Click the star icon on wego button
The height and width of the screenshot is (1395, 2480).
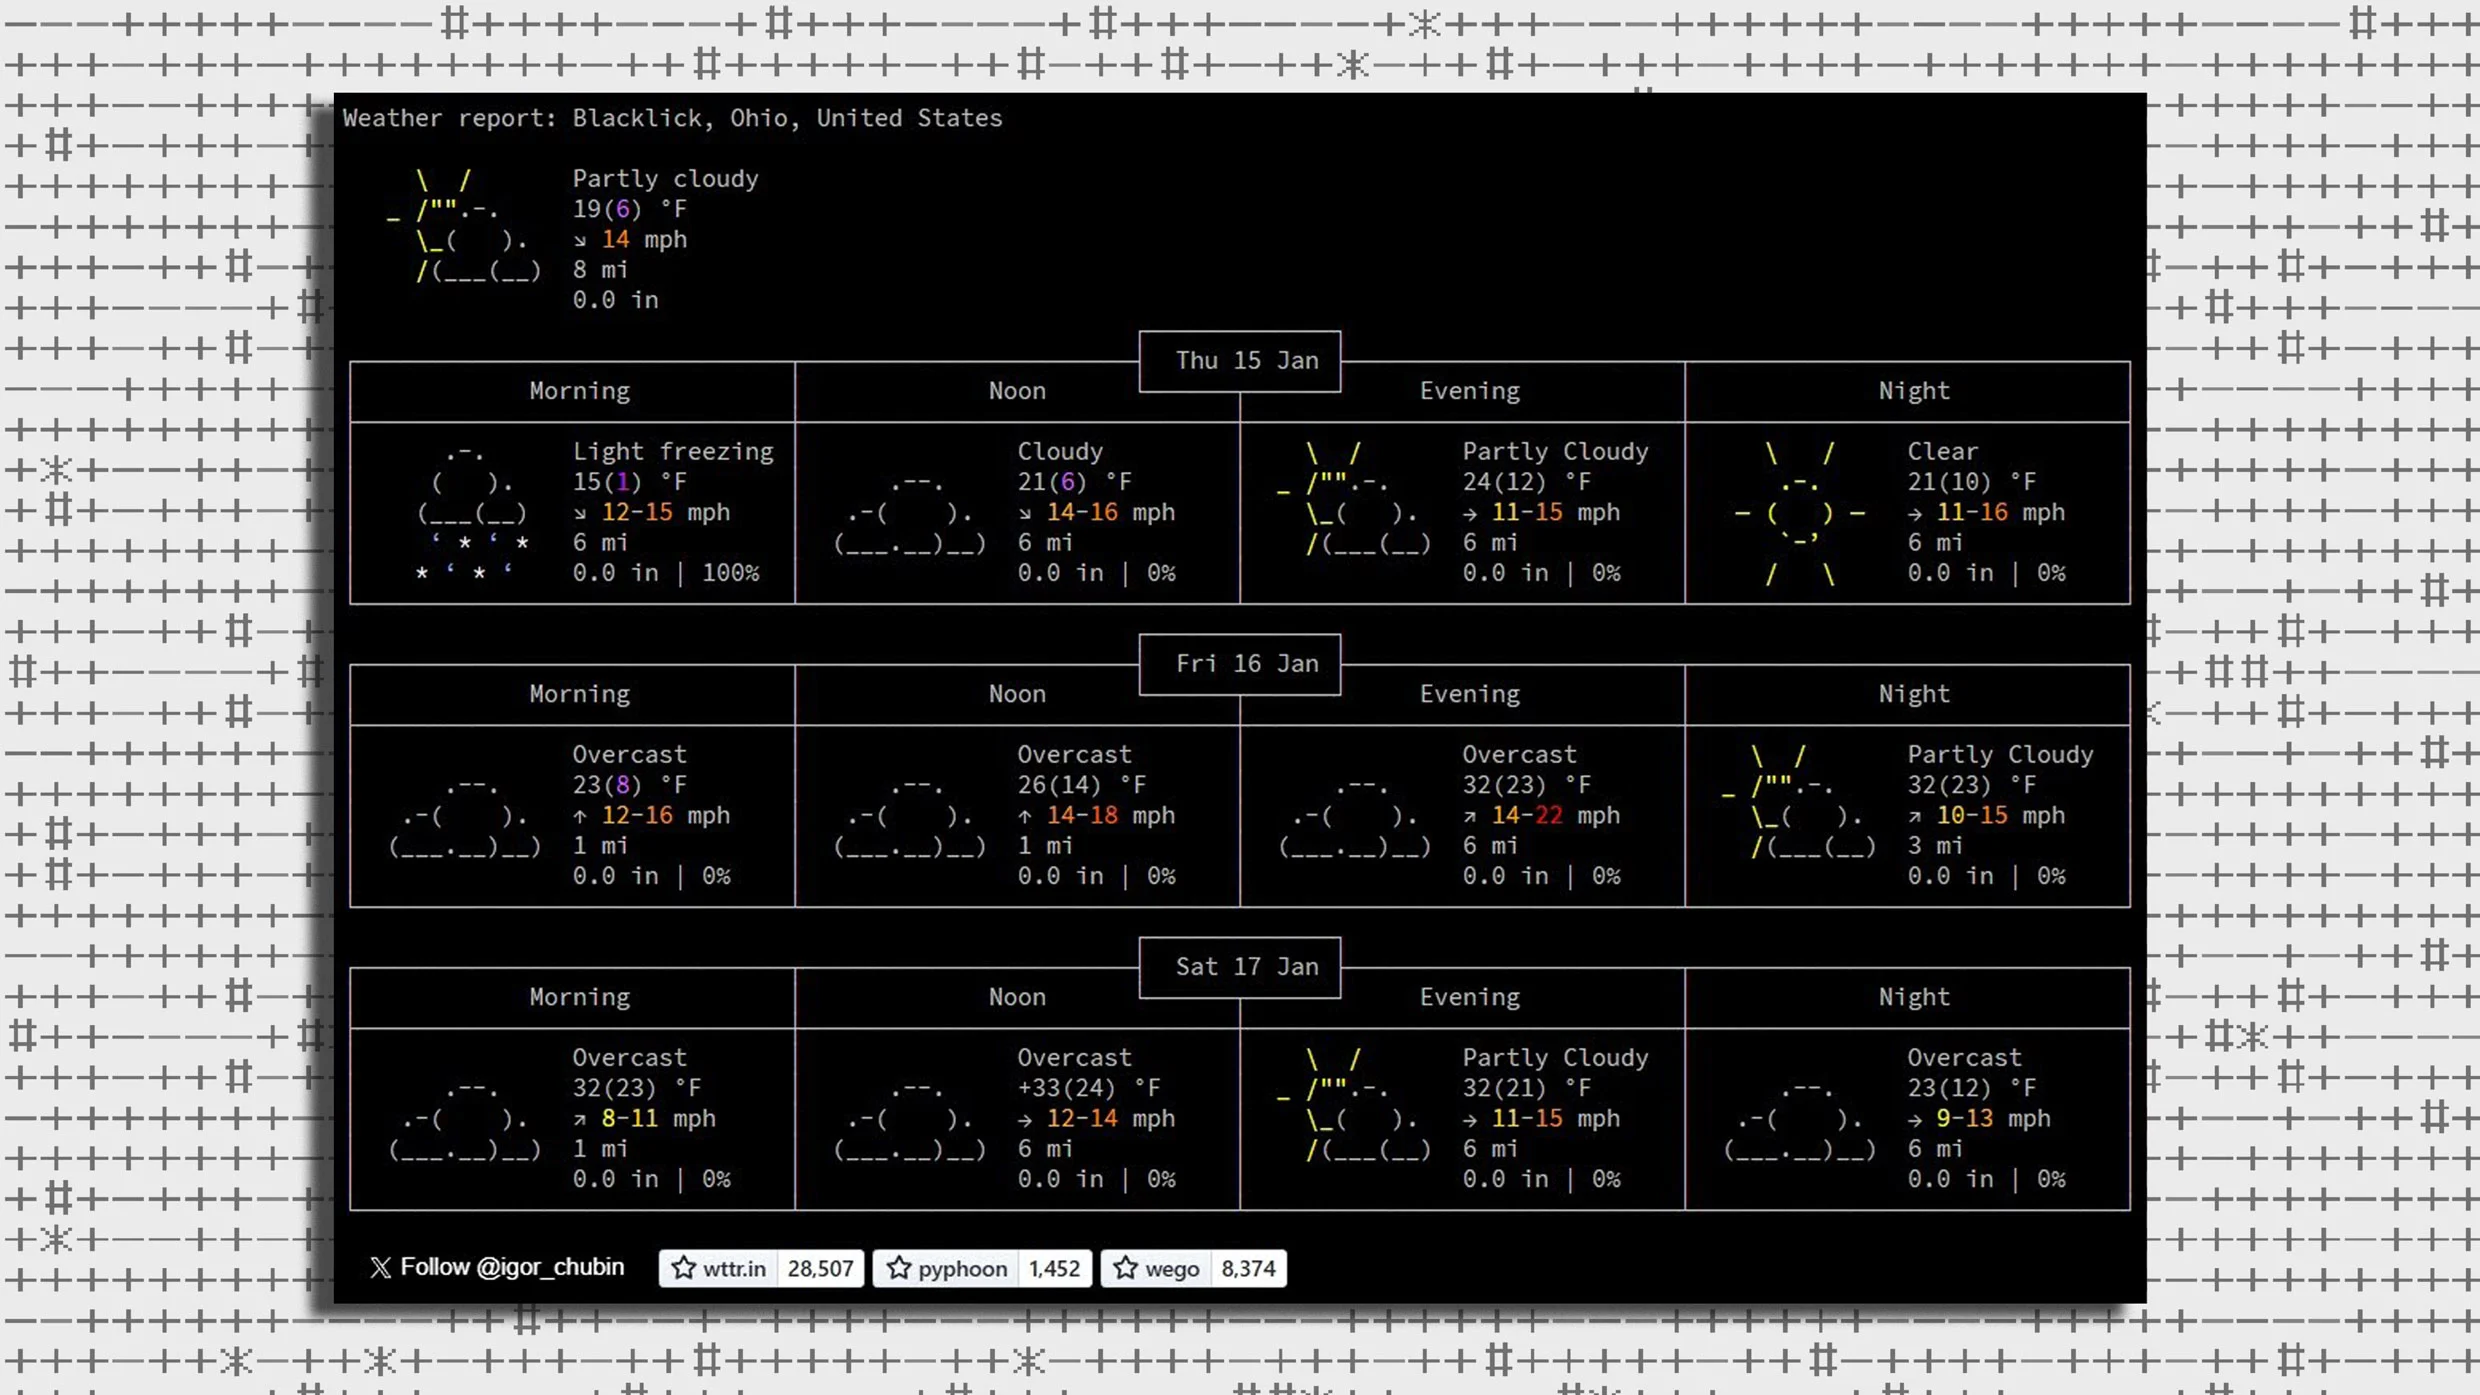[x=1126, y=1268]
